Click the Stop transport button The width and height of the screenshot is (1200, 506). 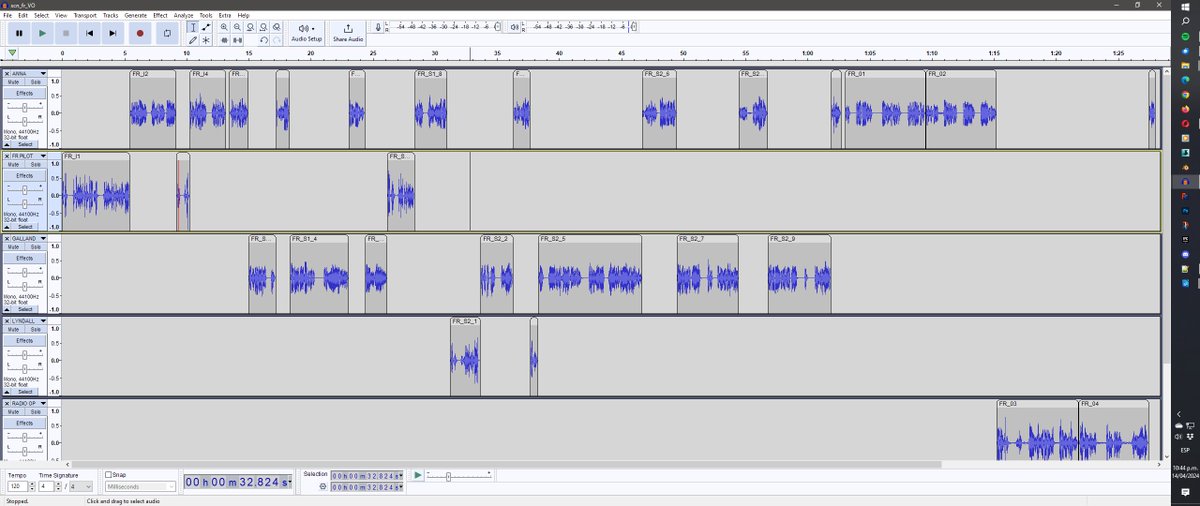pos(66,33)
